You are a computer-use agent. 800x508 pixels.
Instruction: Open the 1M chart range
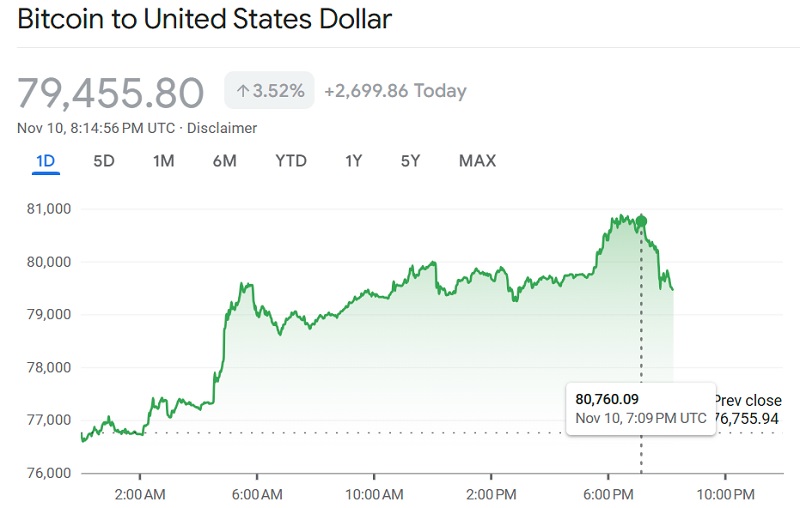(x=164, y=161)
